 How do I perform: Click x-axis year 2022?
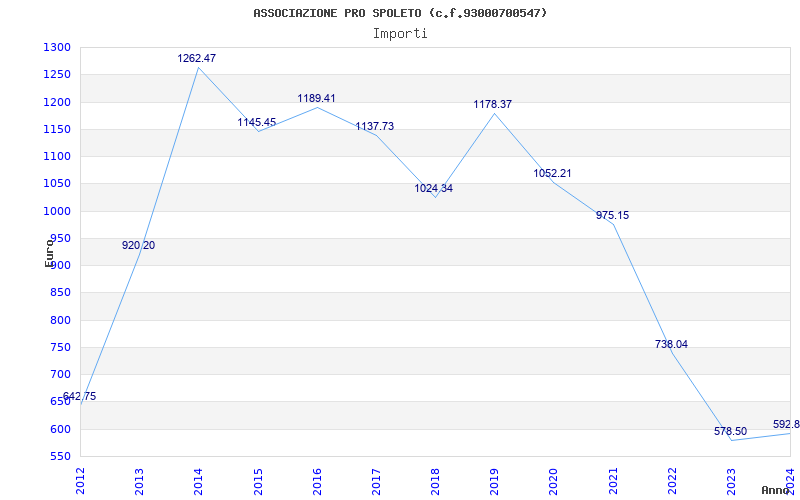pos(672,481)
